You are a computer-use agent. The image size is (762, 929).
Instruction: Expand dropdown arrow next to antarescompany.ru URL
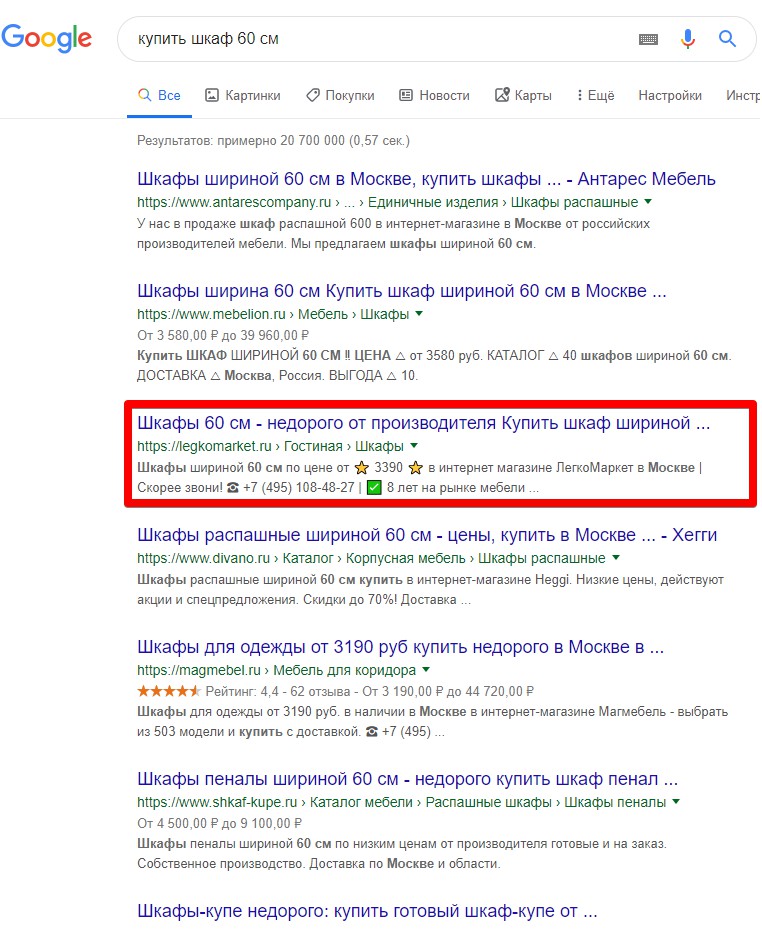(x=648, y=202)
